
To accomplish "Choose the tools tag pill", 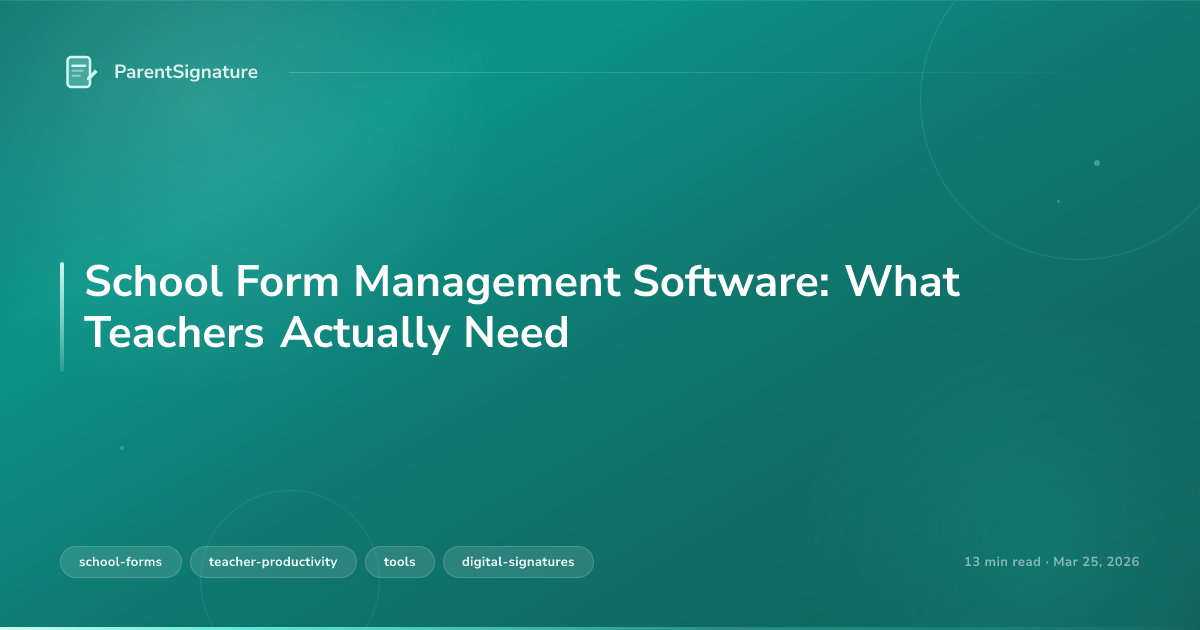I will pyautogui.click(x=400, y=562).
